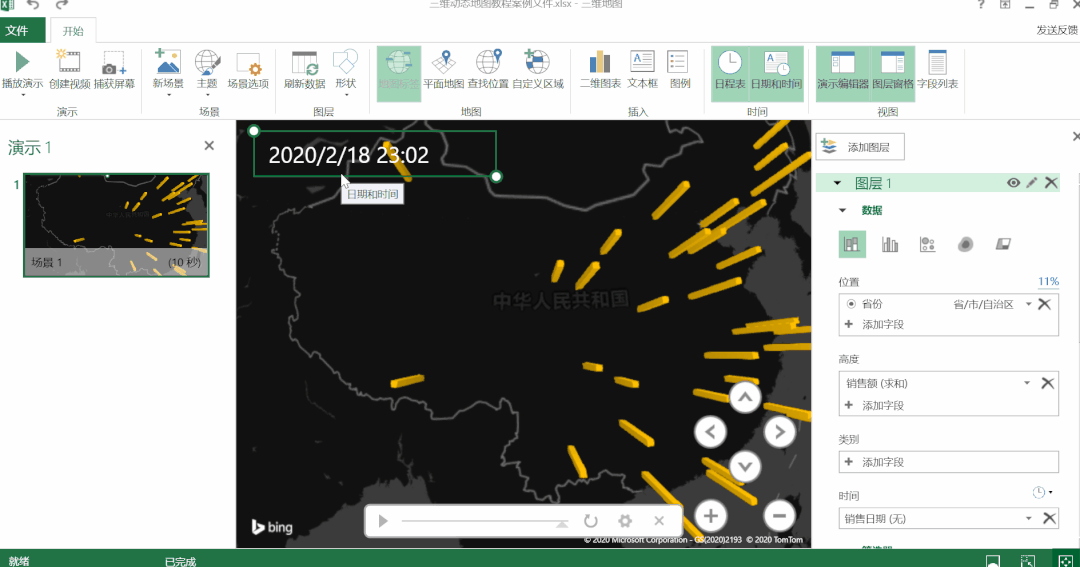
Task: Select the 开始 ribbon tab
Action: click(73, 31)
